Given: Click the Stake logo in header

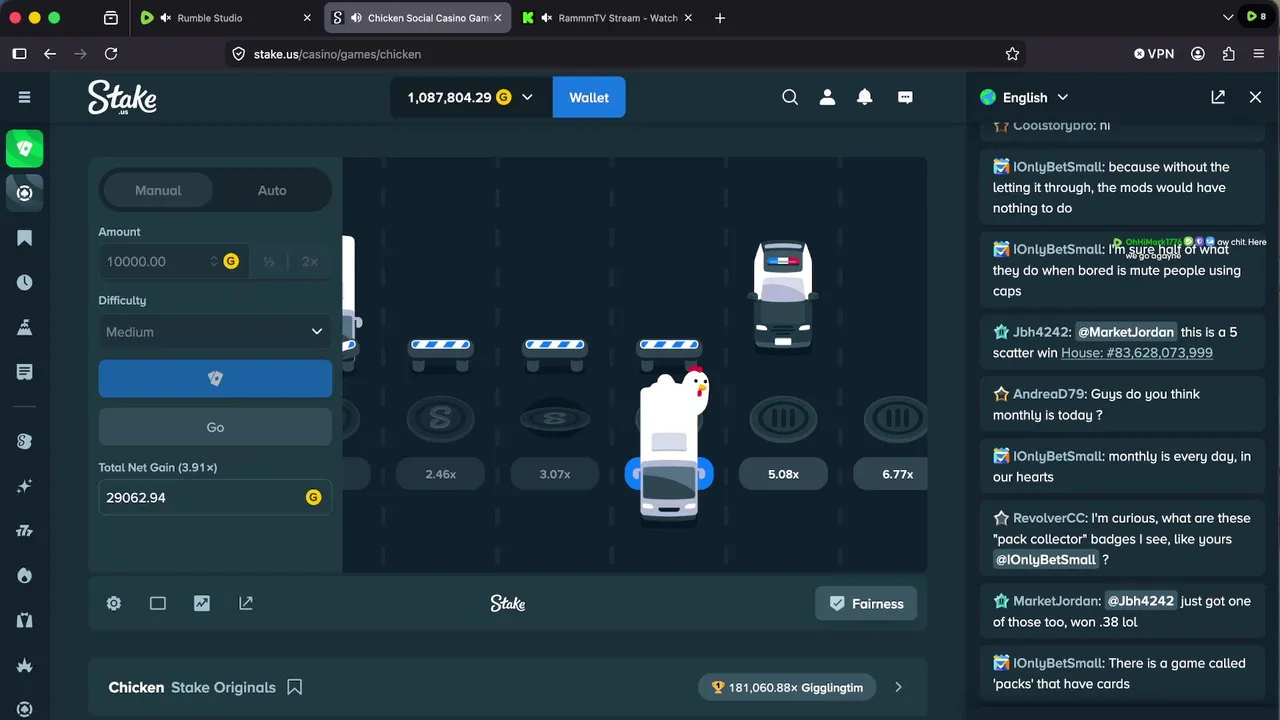Looking at the screenshot, I should click(122, 97).
